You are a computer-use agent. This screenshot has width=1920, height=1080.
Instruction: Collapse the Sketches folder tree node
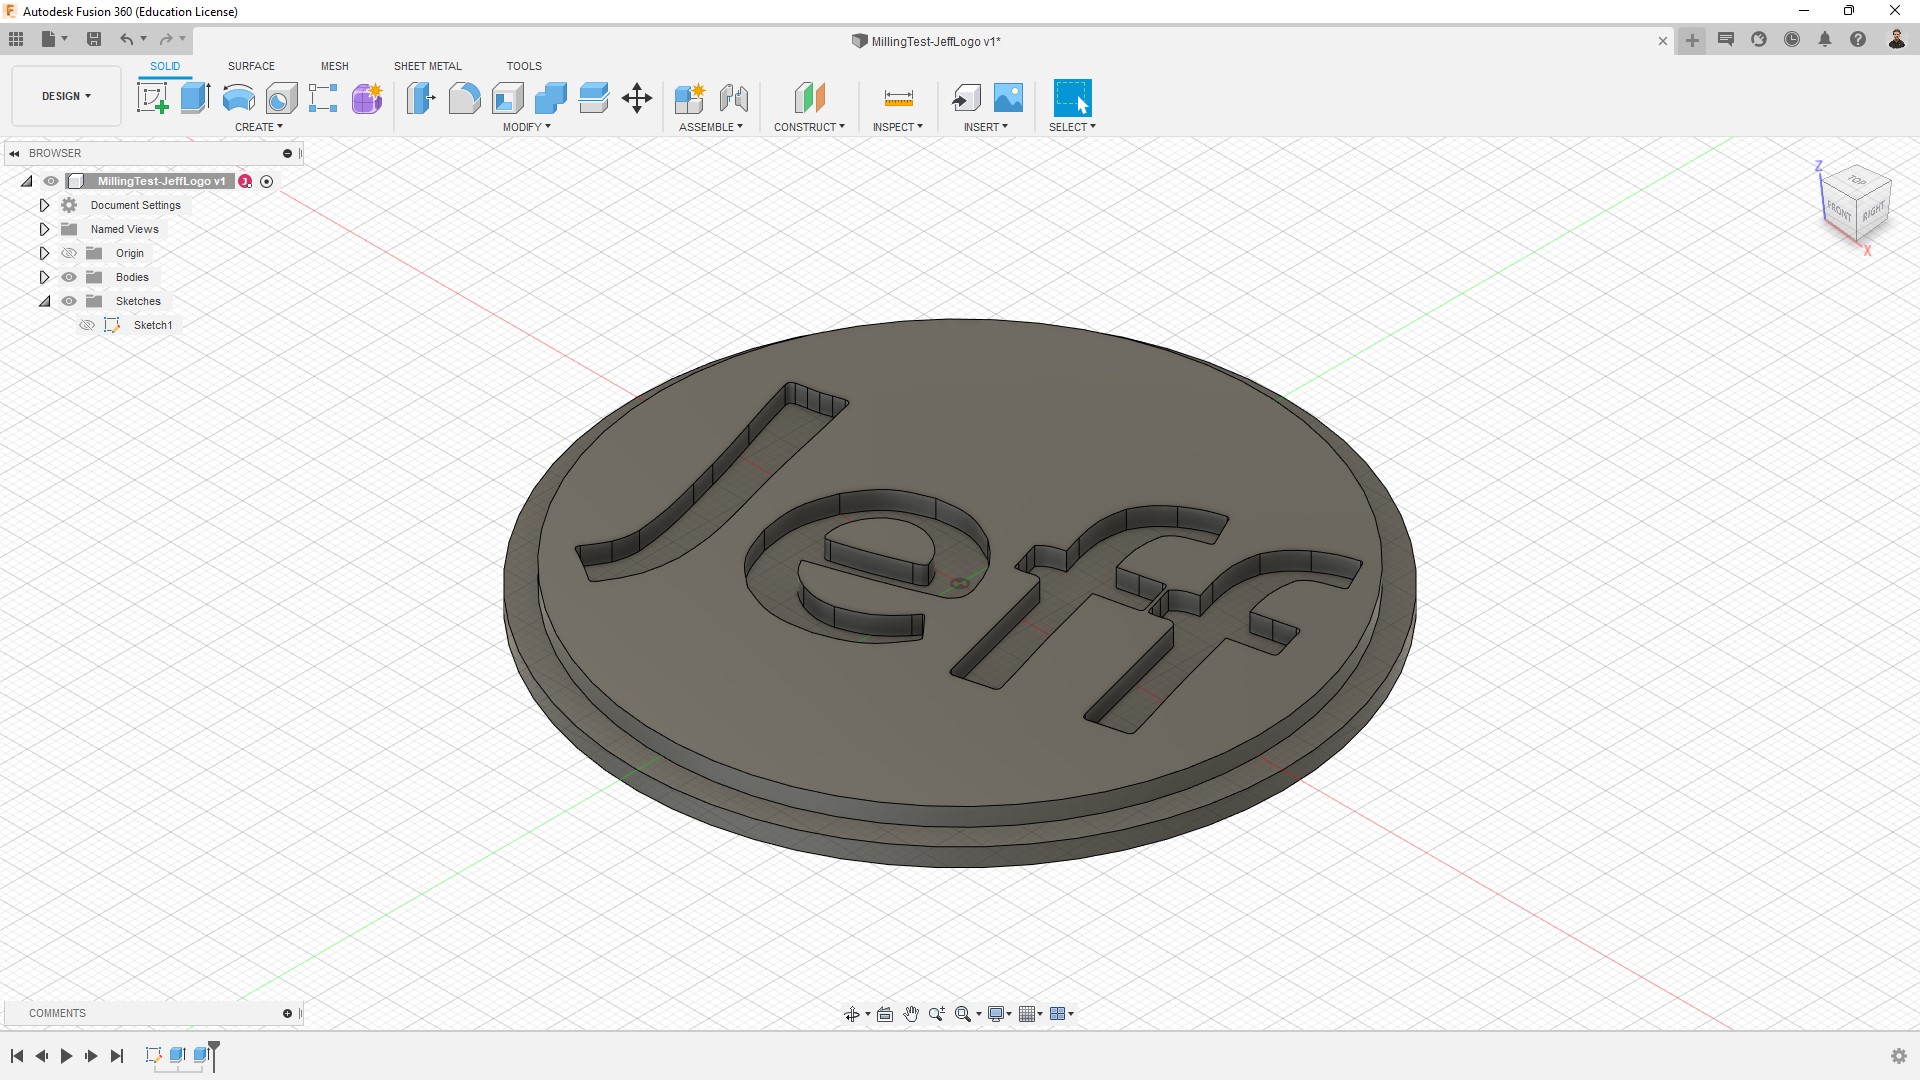44,301
